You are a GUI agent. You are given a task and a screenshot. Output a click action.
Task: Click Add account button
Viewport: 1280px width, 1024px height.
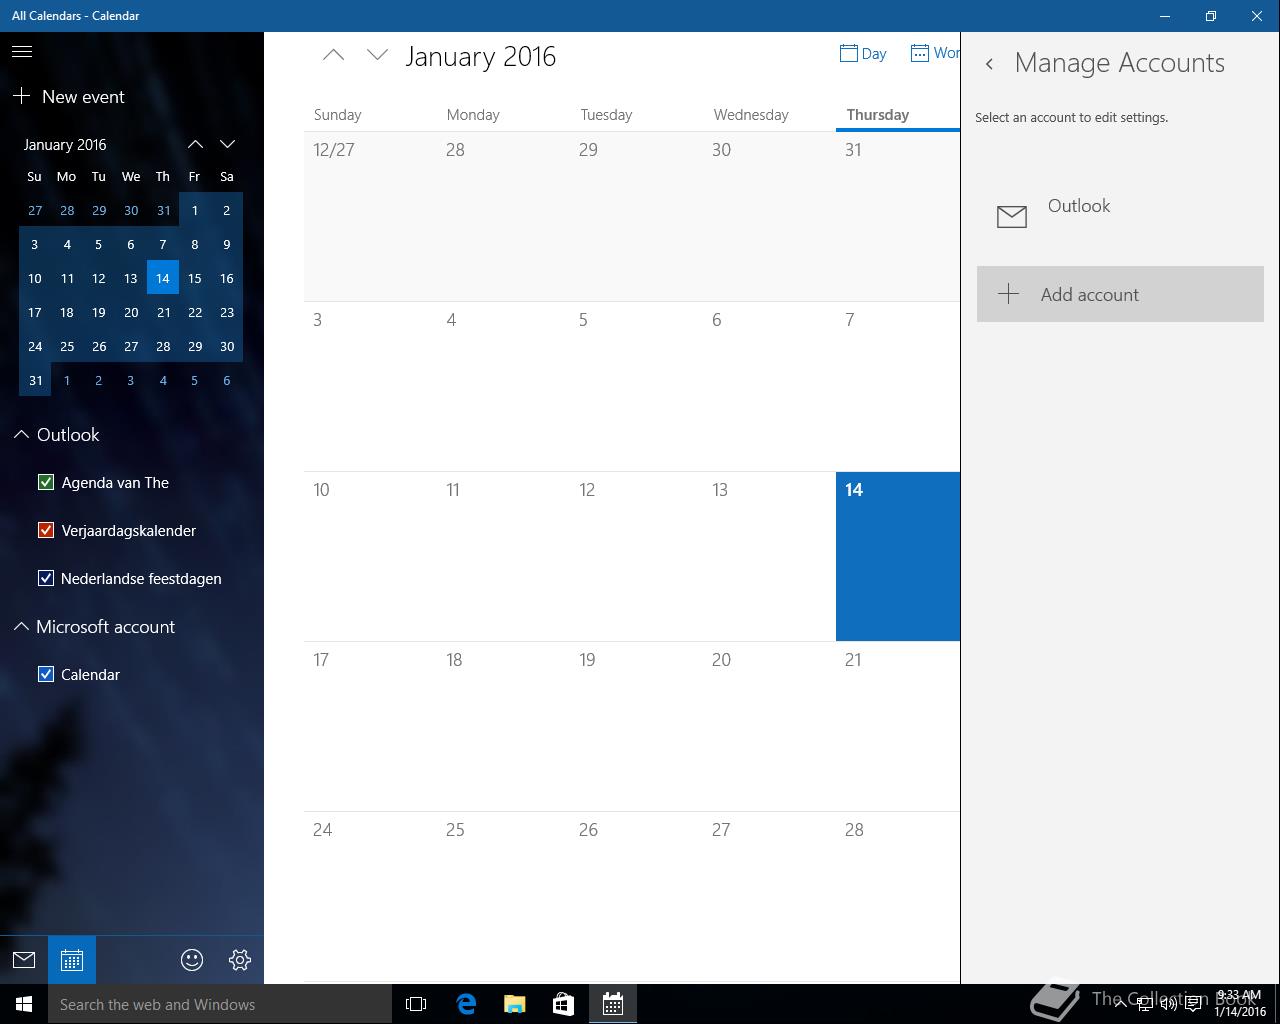tap(1120, 294)
